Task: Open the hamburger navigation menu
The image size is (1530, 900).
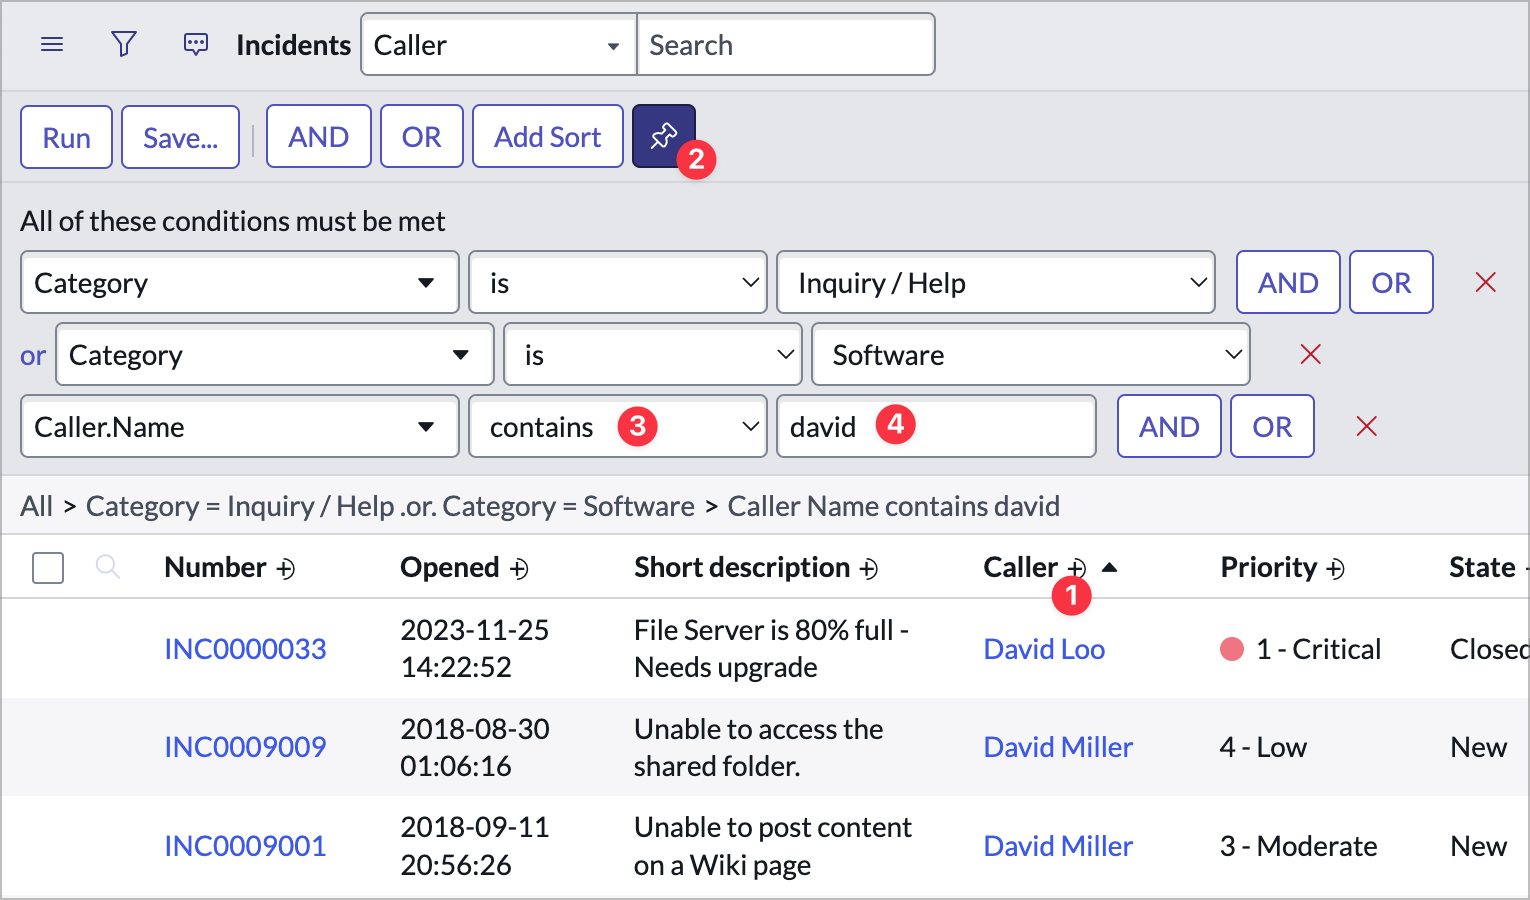Action: pos(52,44)
